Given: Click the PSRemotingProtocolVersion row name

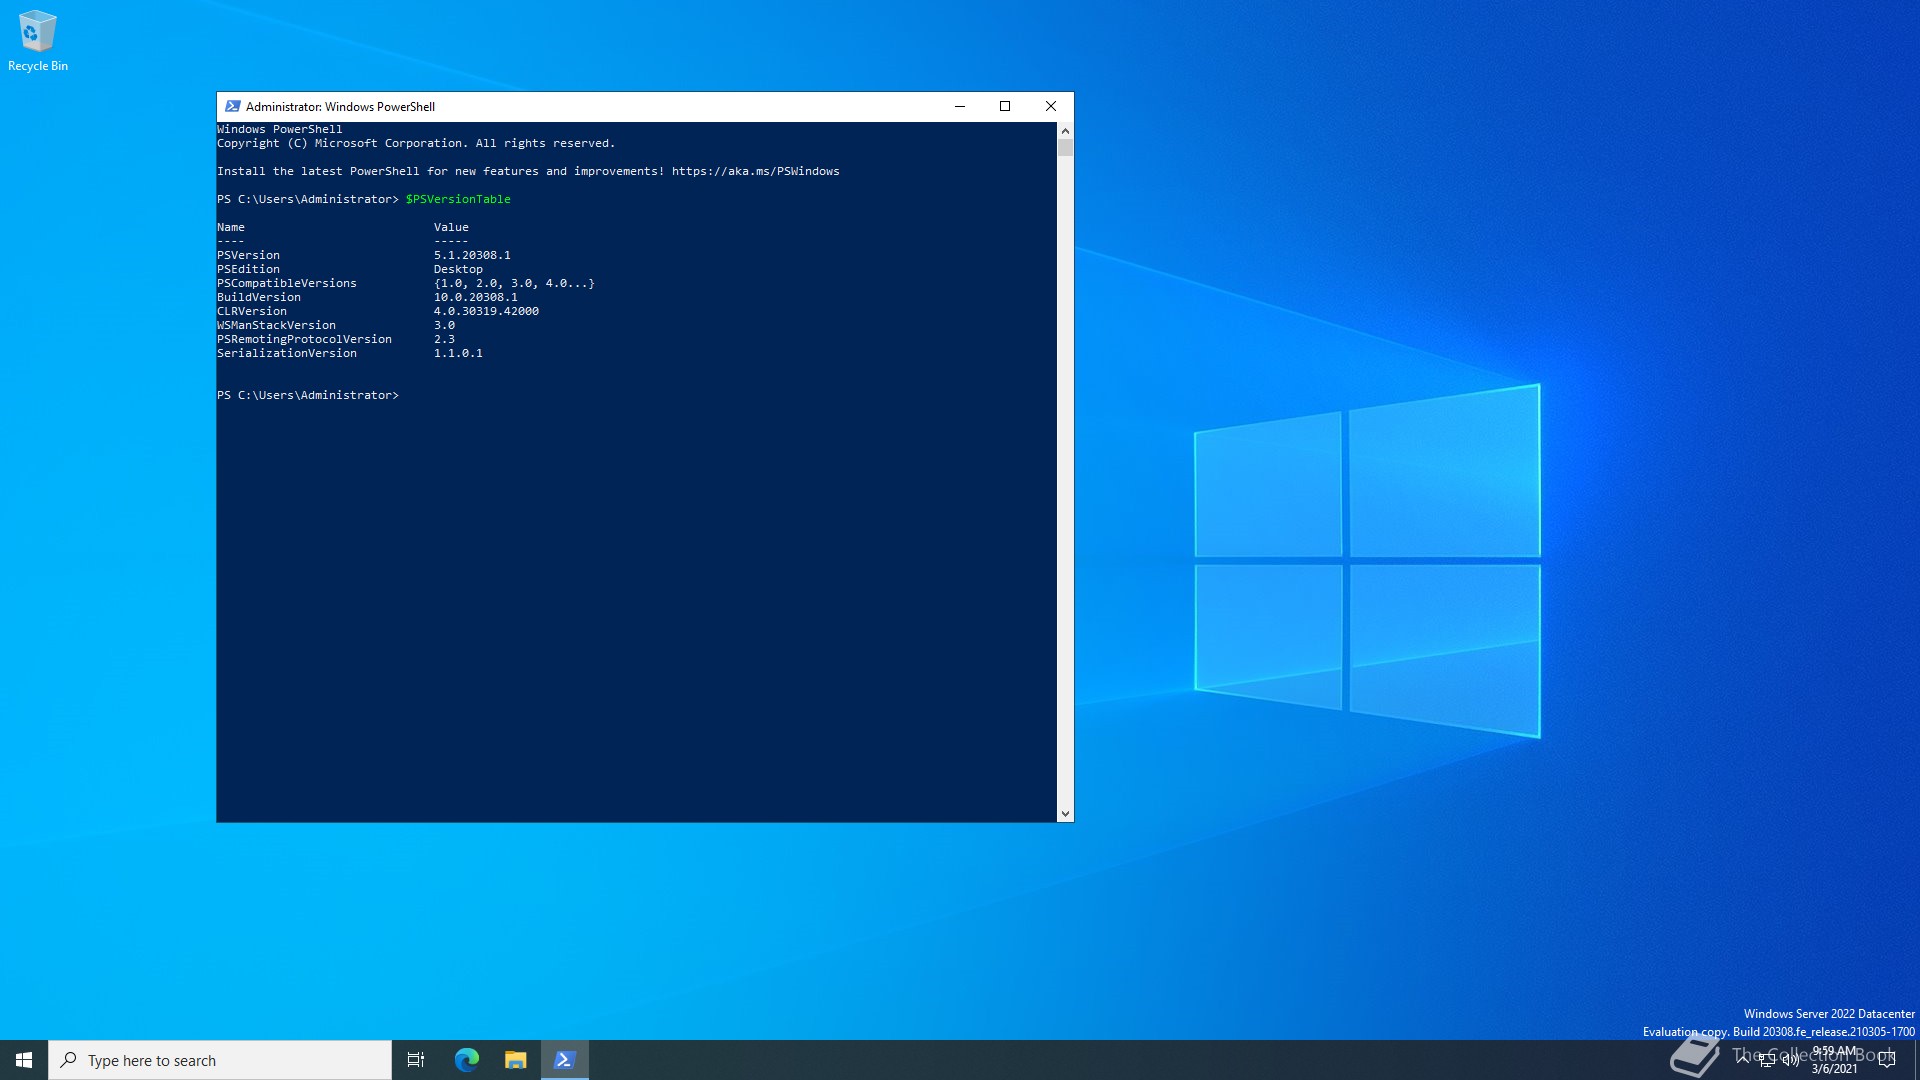Looking at the screenshot, I should pyautogui.click(x=305, y=339).
